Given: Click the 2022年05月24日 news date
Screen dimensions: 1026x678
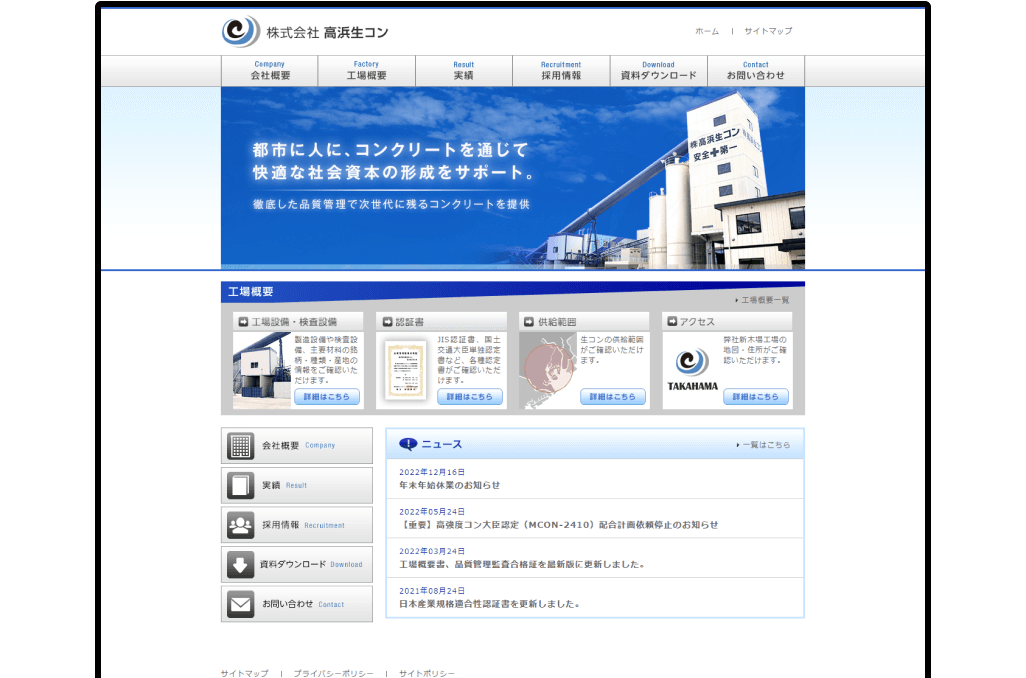Looking at the screenshot, I should pyautogui.click(x=432, y=512).
